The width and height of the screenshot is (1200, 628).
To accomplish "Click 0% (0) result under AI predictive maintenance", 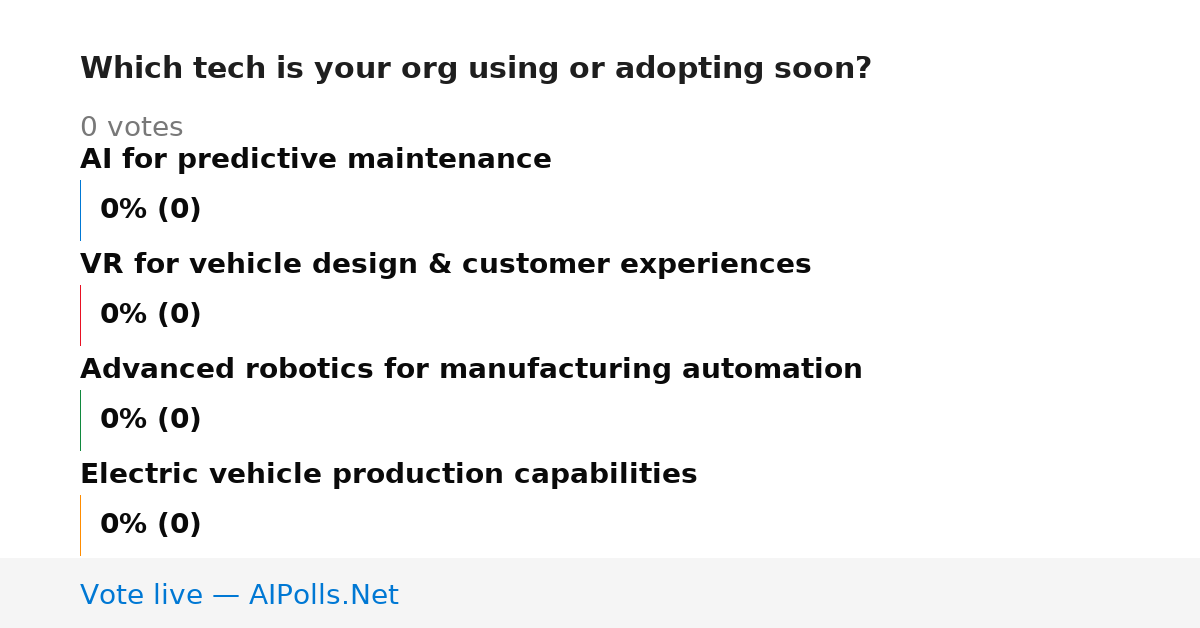I will (x=151, y=210).
